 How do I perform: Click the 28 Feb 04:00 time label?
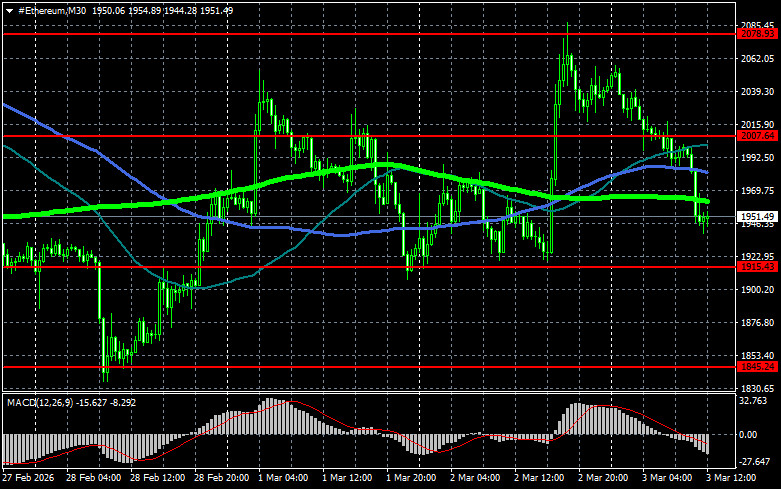click(93, 478)
